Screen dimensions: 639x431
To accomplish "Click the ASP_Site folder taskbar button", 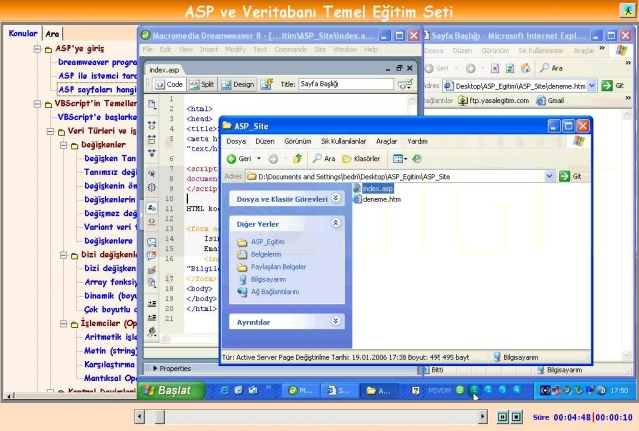I will (379, 390).
